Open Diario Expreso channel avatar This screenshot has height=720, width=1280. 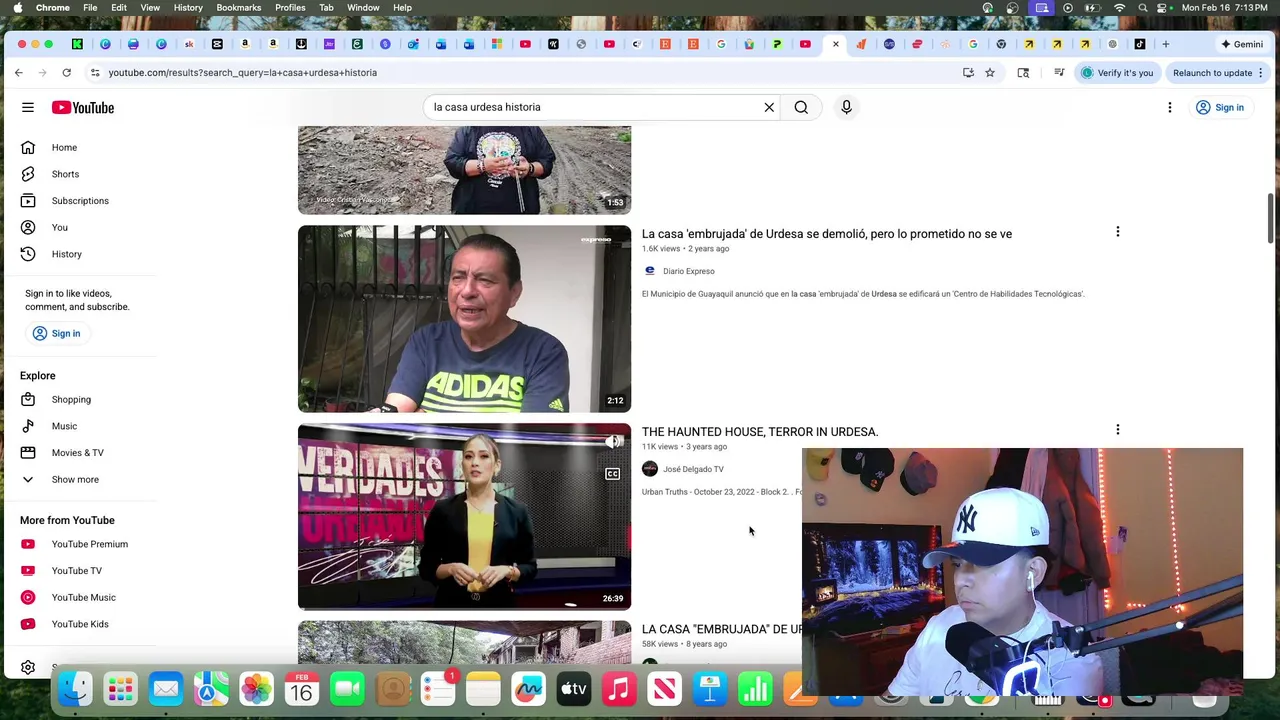click(x=650, y=271)
